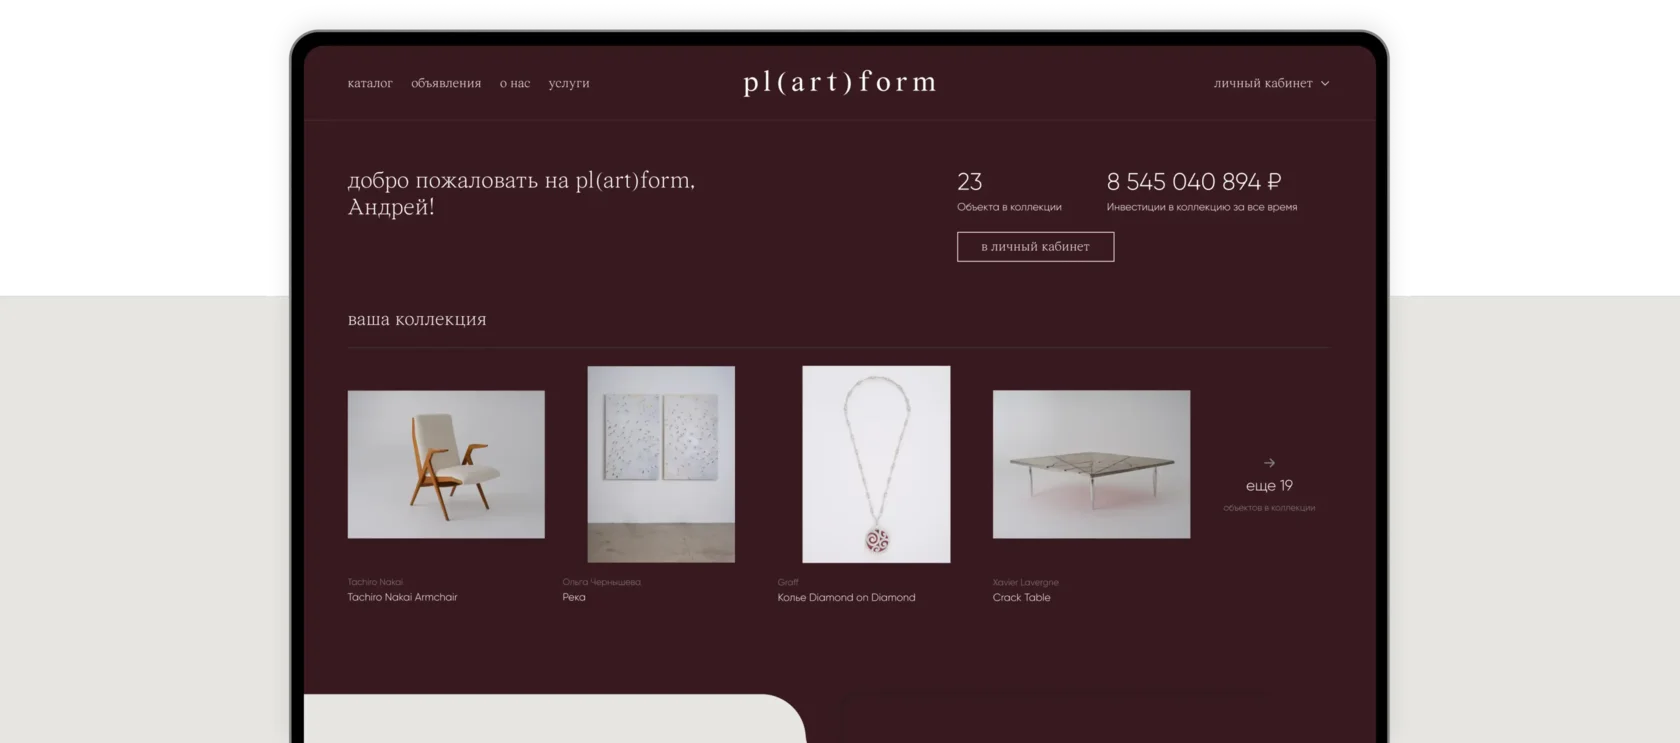
Task: Click the в личный кабинет button
Action: 1035,247
